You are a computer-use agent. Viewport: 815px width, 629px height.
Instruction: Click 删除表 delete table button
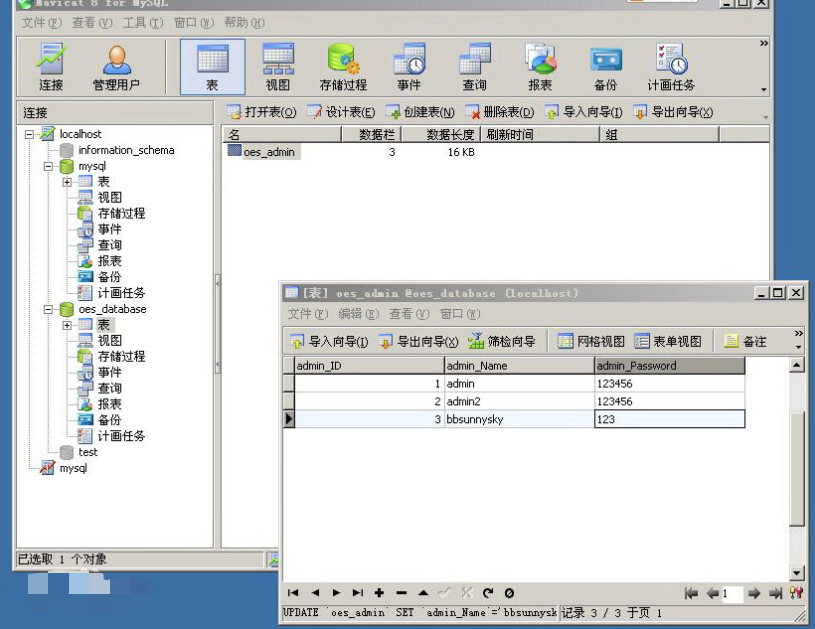point(499,112)
